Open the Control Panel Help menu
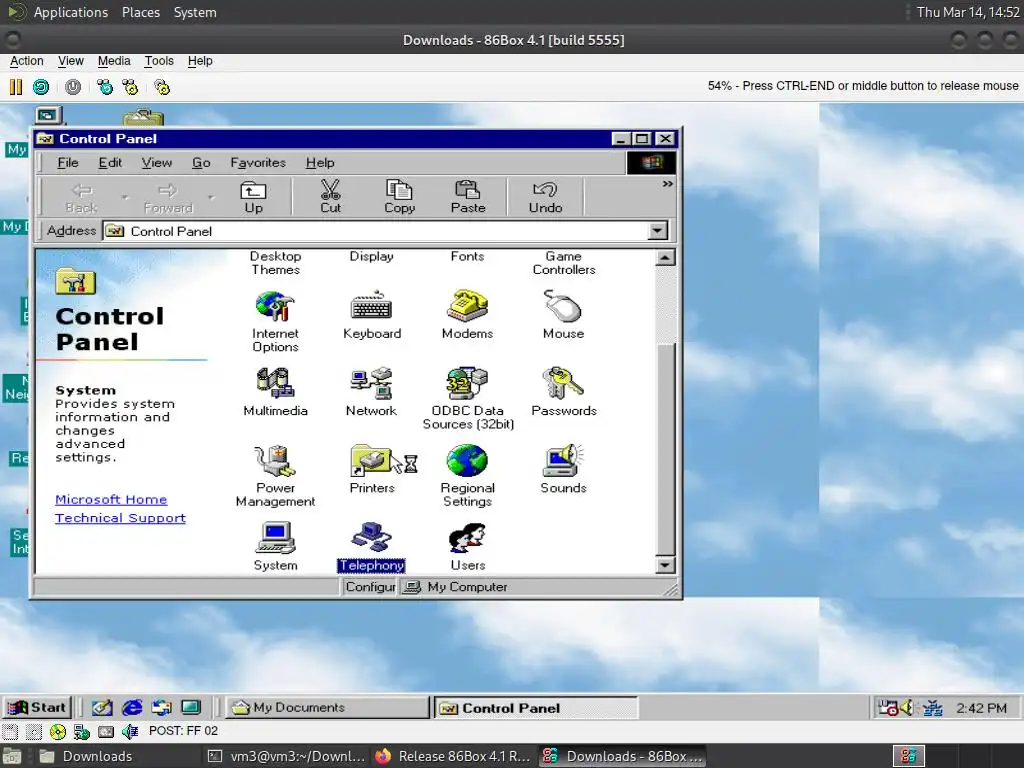Viewport: 1024px width, 768px height. (320, 163)
